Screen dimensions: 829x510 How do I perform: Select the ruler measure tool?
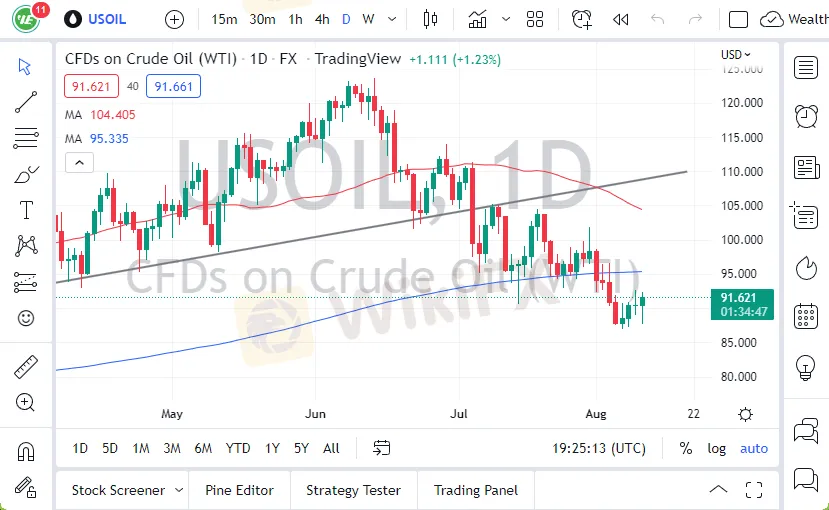click(x=26, y=367)
